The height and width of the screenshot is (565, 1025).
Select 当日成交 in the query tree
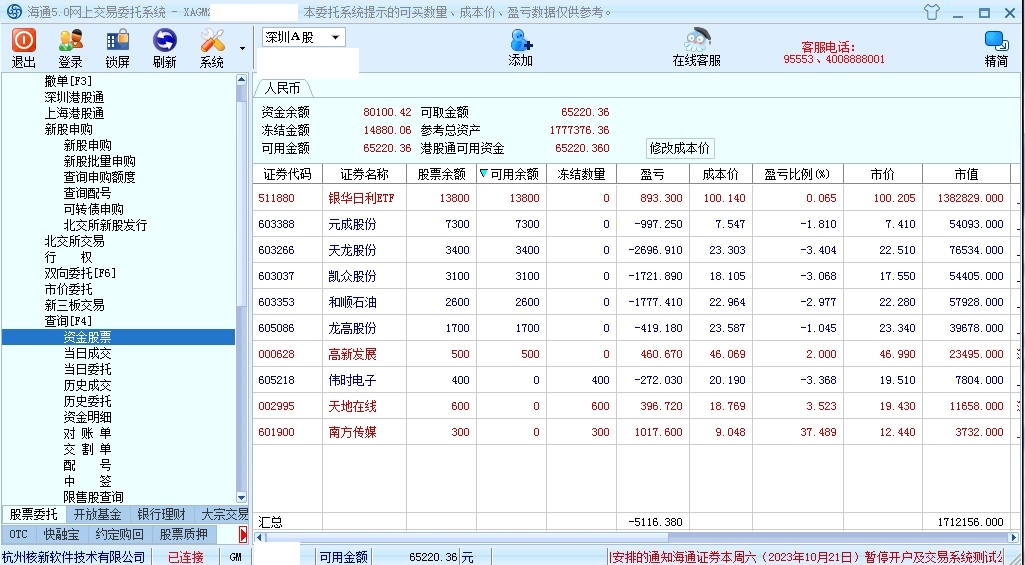pyautogui.click(x=87, y=353)
